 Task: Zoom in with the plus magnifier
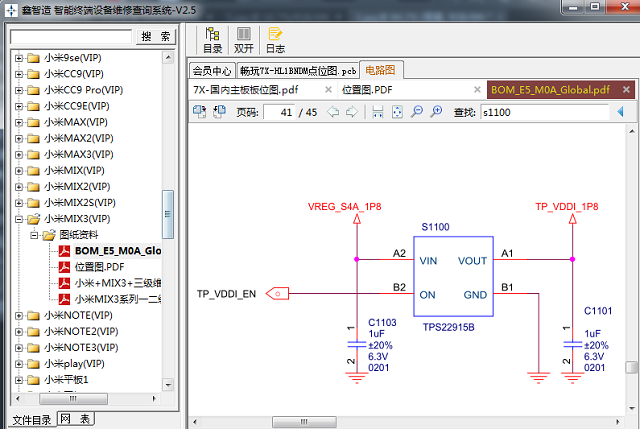click(436, 111)
